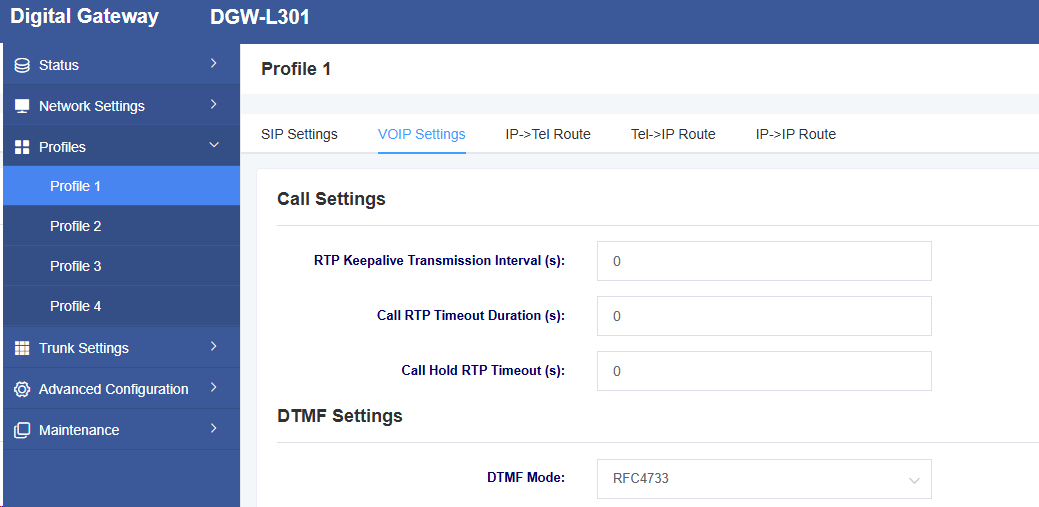Collapse the Profiles section chevron
The width and height of the screenshot is (1039, 507).
[x=213, y=145]
